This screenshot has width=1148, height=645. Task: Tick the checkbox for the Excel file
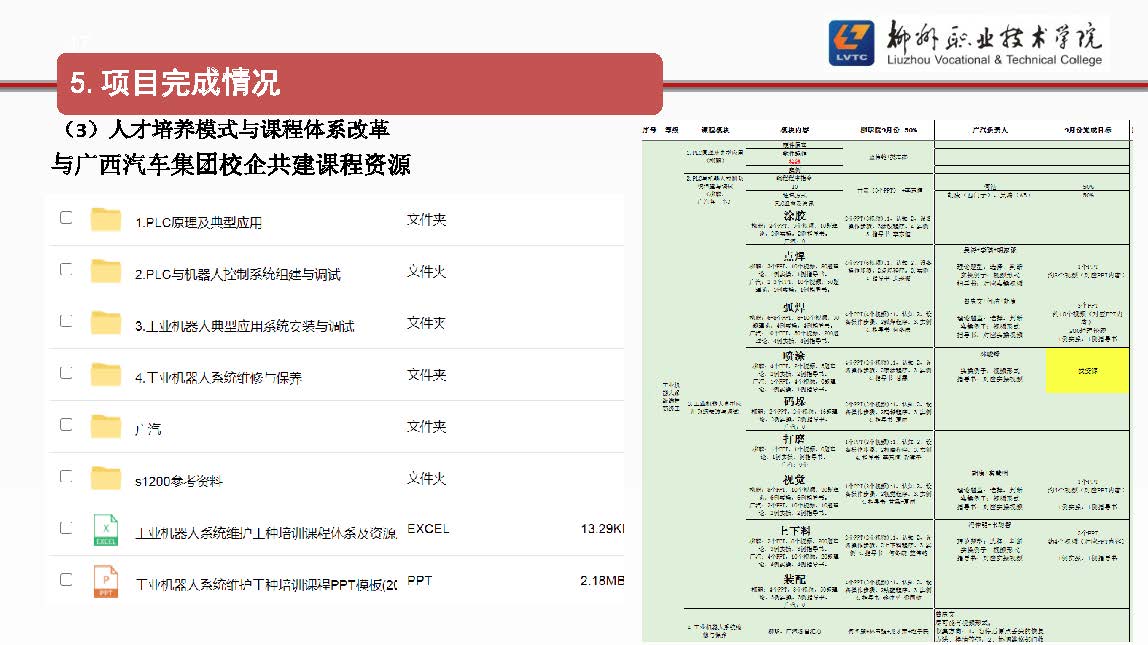tap(66, 527)
